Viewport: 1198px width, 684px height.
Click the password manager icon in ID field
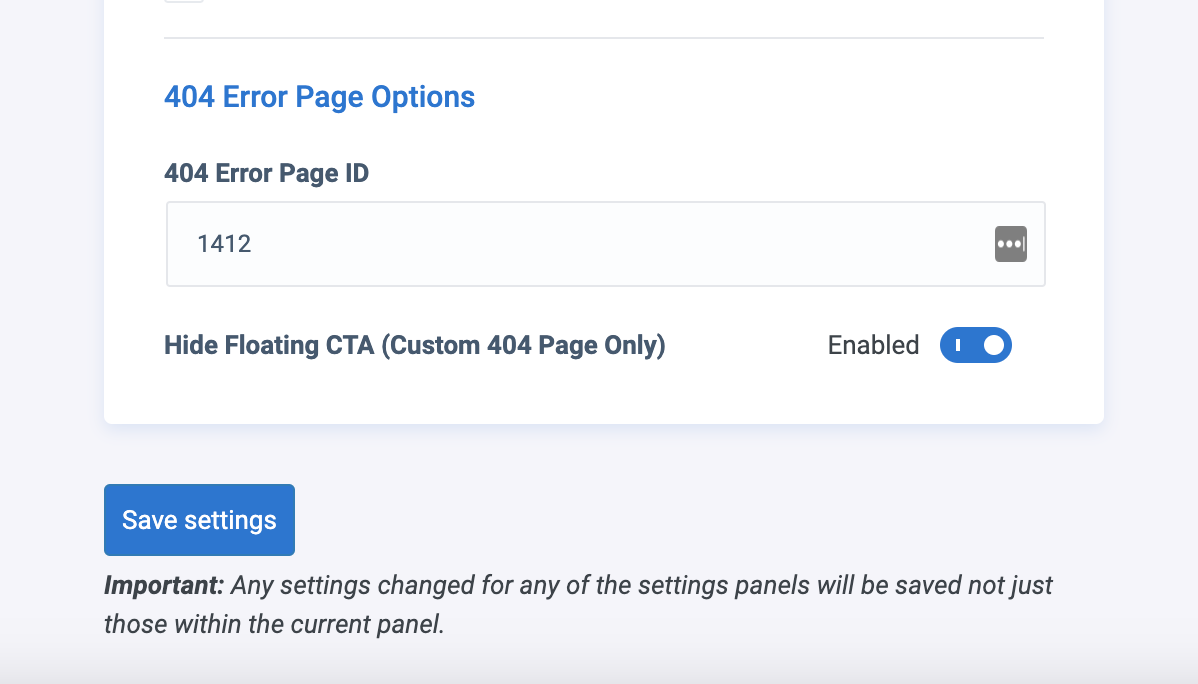click(x=1010, y=244)
